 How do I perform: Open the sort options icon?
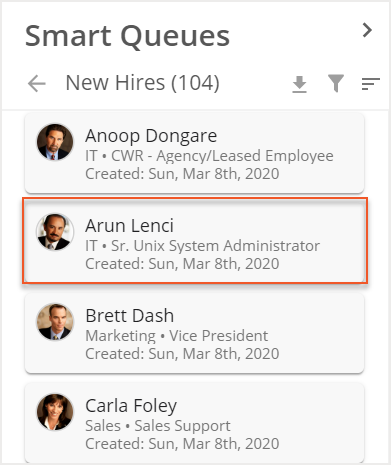371,84
